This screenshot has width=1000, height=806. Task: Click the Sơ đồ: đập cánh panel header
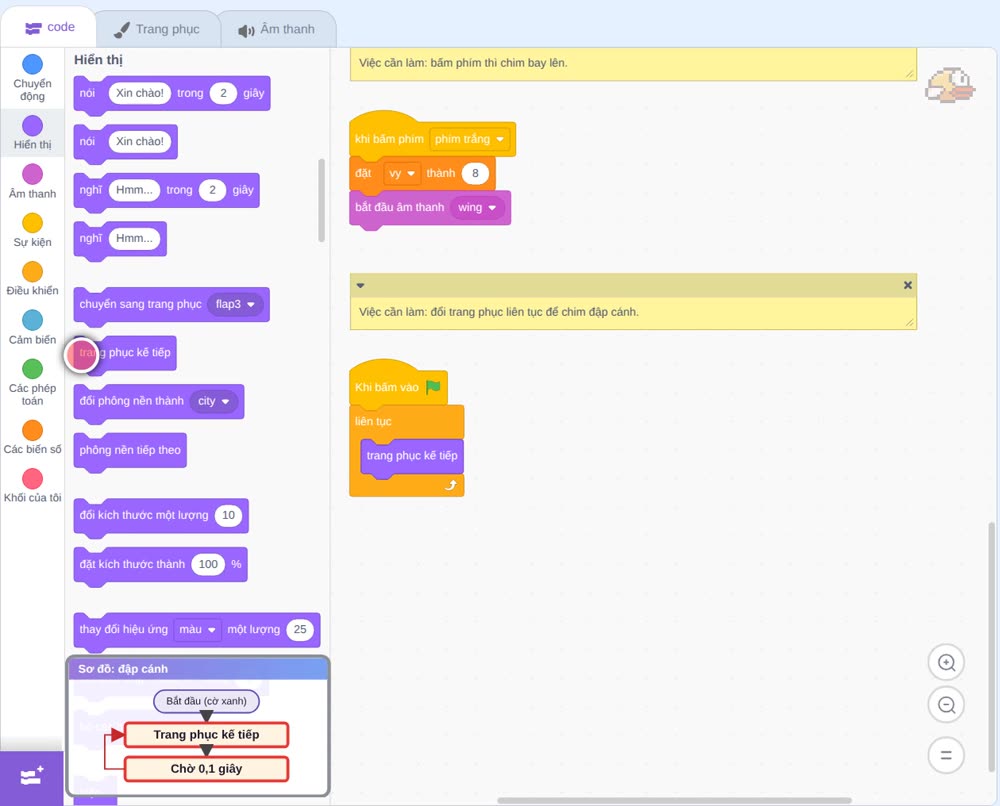pyautogui.click(x=198, y=669)
